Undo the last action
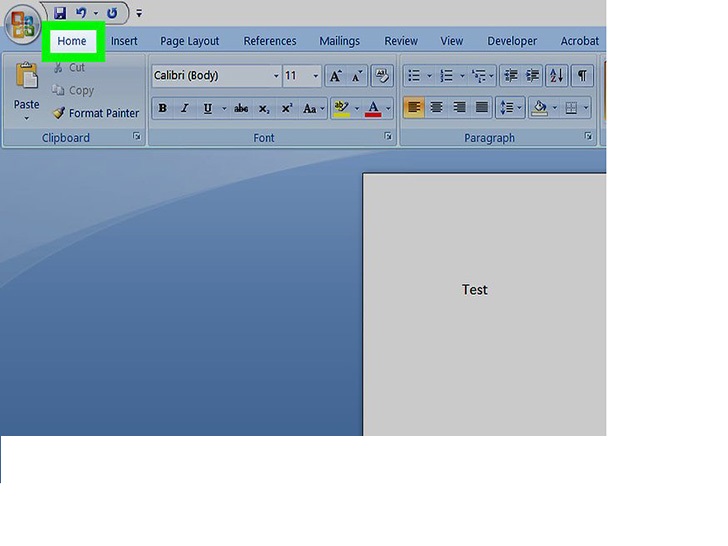The image size is (728, 546). [x=81, y=13]
